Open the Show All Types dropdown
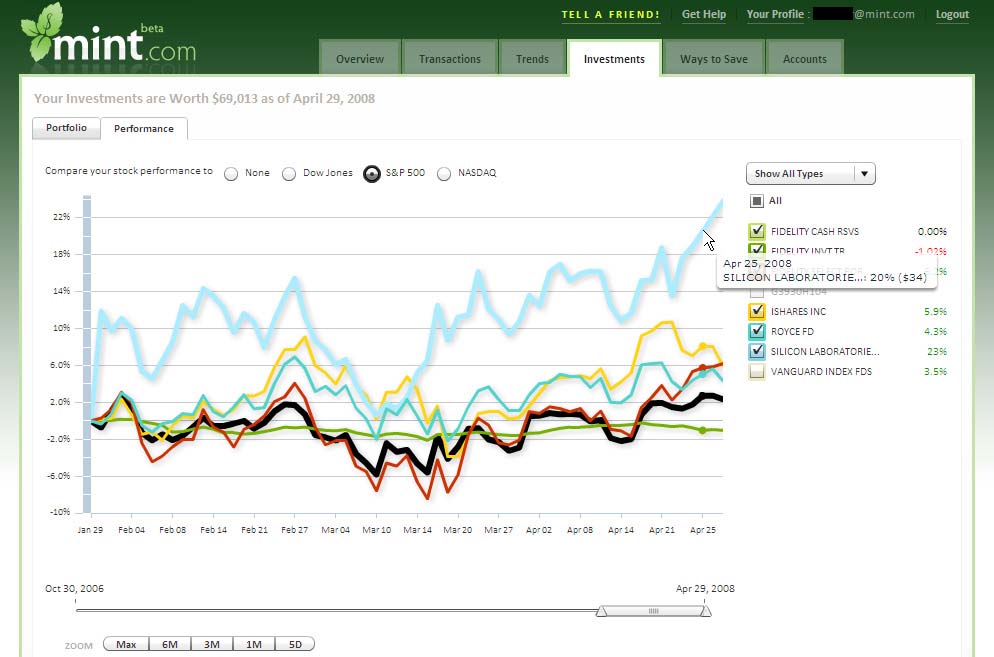 [x=810, y=173]
